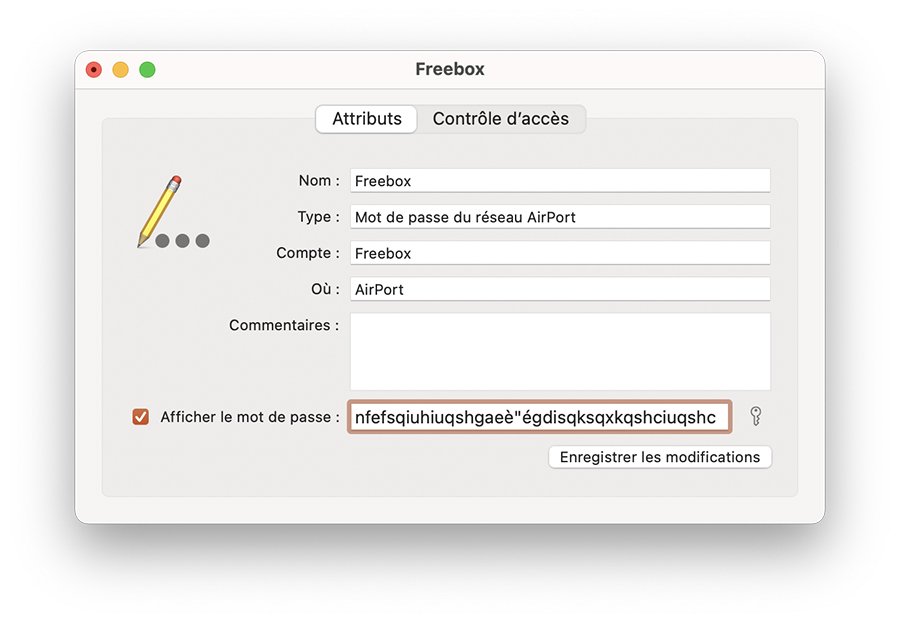Viewport: 900px width, 623px height.
Task: Select the Type field text
Action: click(559, 216)
